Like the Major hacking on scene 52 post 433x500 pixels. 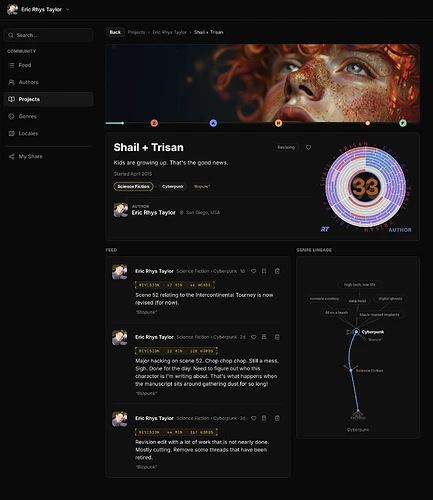[254, 337]
